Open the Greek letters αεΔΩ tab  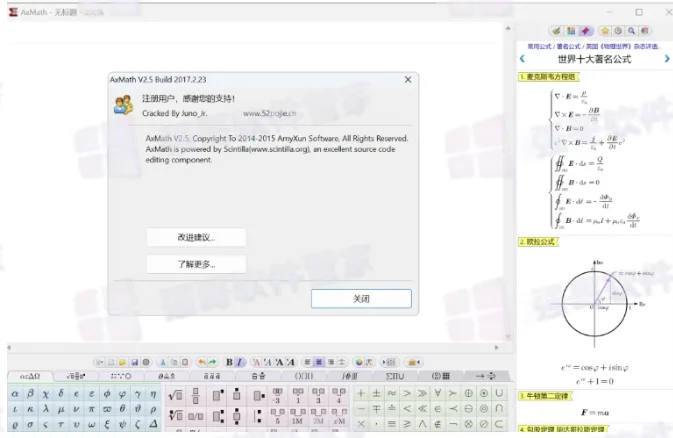[x=30, y=376]
